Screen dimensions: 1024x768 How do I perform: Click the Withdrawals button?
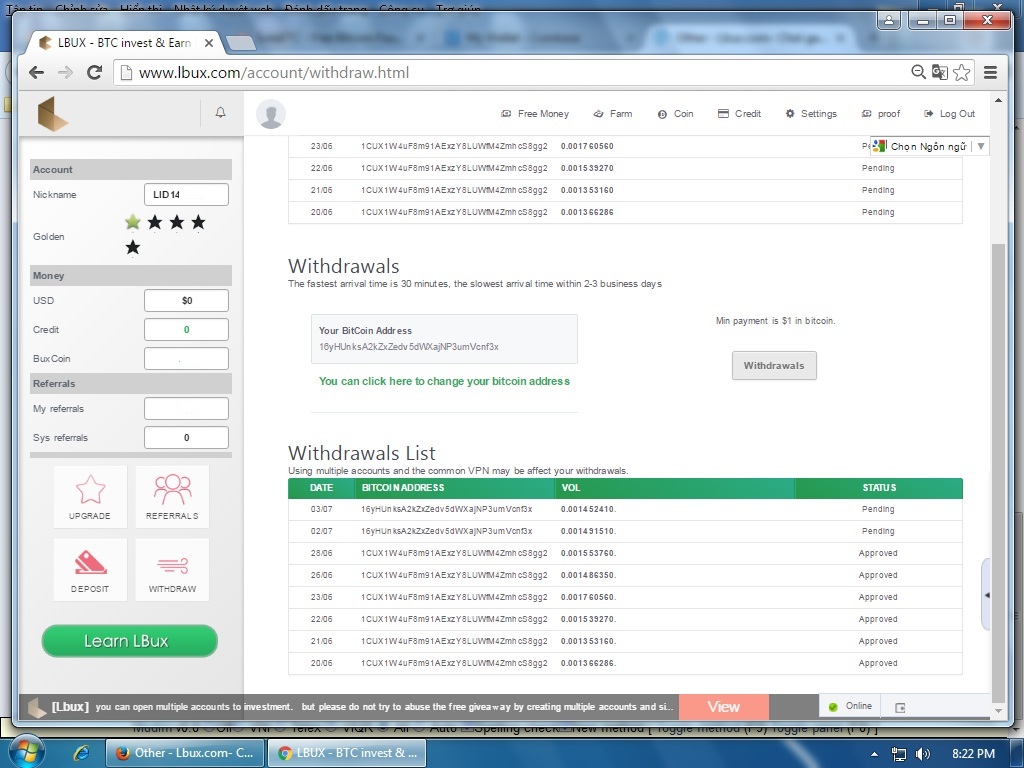click(774, 366)
